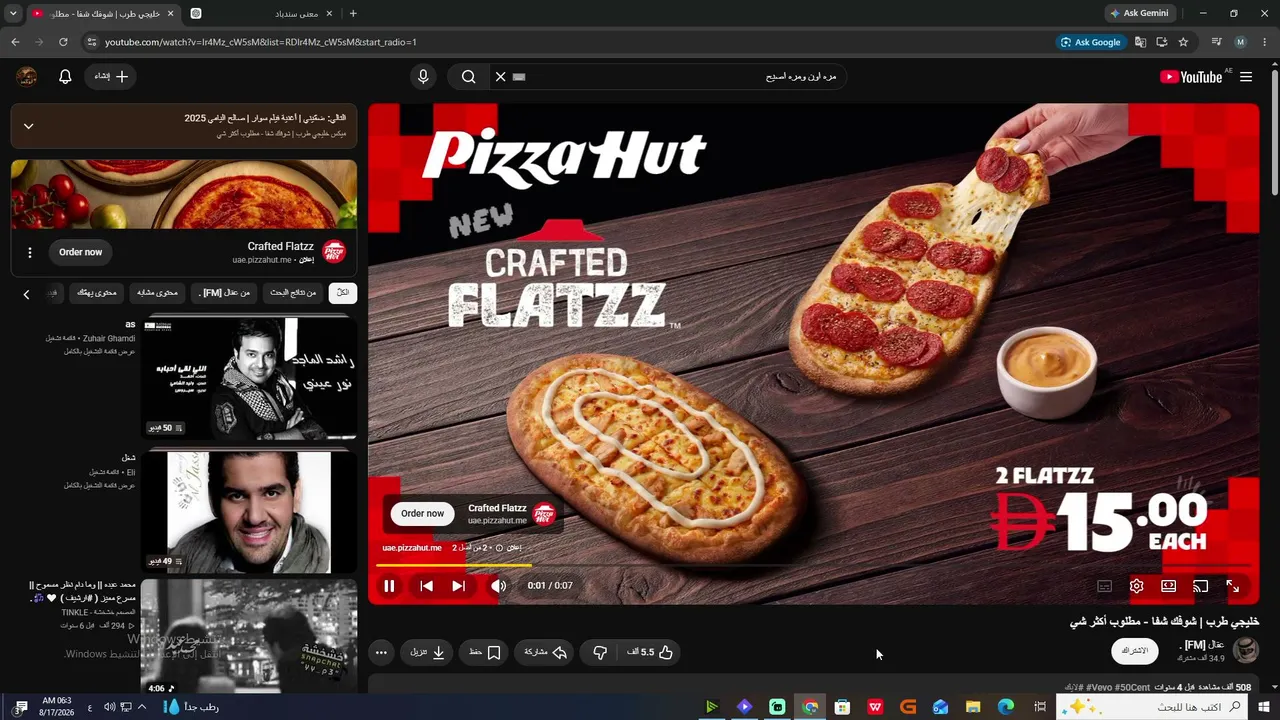Click the Ask Gemini button
Image resolution: width=1280 pixels, height=720 pixels.
coord(1139,13)
